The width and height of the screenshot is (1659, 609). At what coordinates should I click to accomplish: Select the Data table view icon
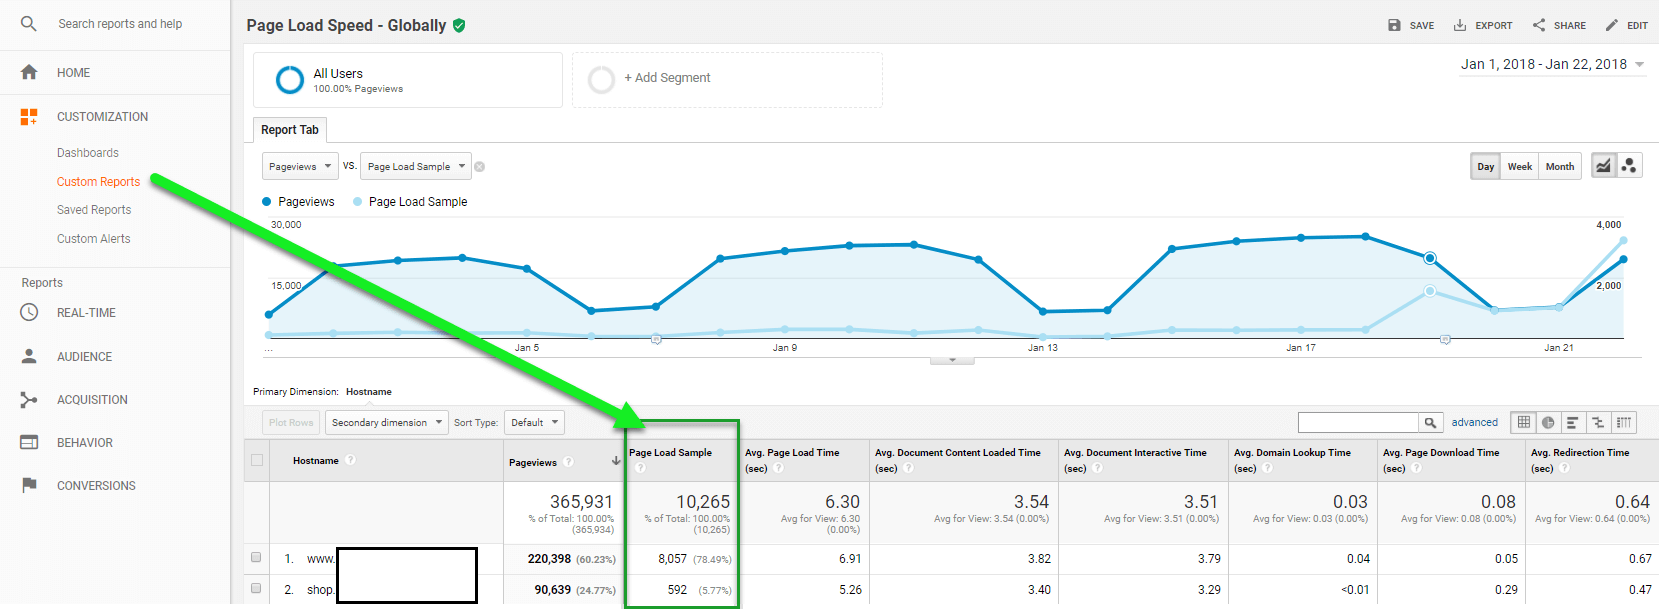[x=1524, y=422]
